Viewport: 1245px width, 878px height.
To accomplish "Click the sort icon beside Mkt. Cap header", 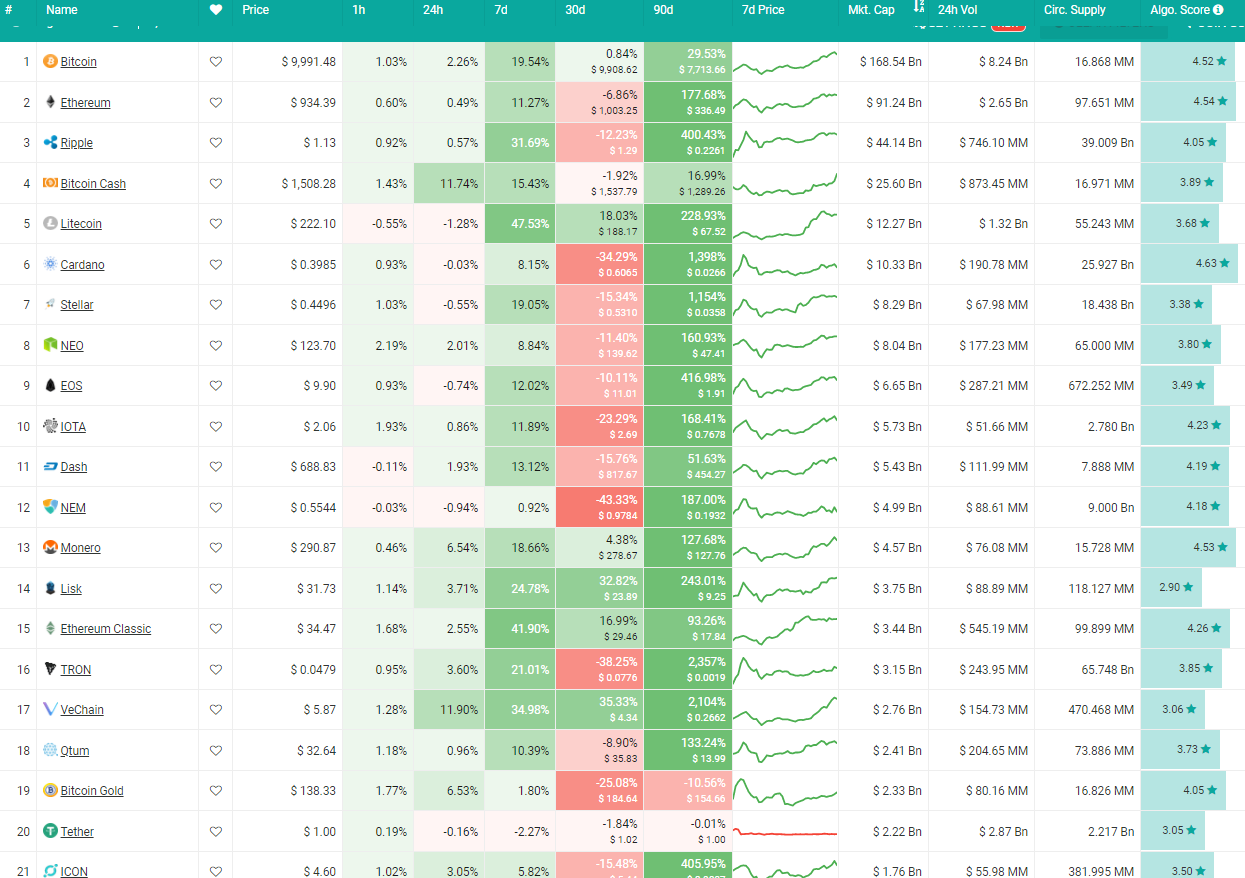I will coord(919,7).
